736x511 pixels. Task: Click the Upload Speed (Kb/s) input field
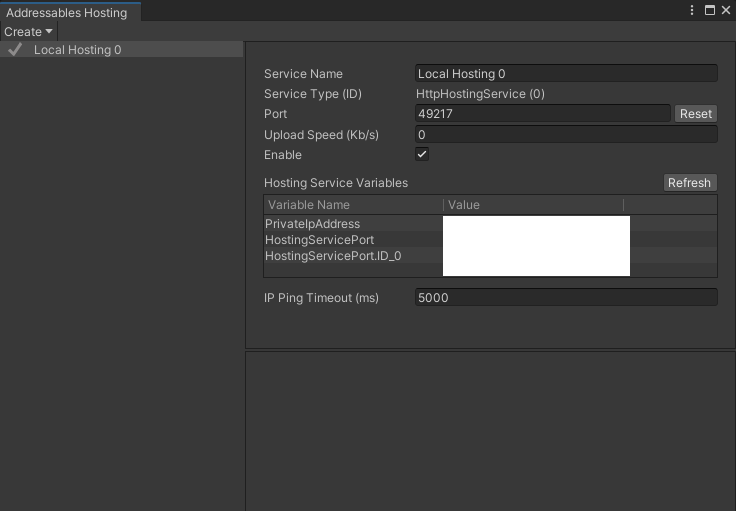(566, 134)
